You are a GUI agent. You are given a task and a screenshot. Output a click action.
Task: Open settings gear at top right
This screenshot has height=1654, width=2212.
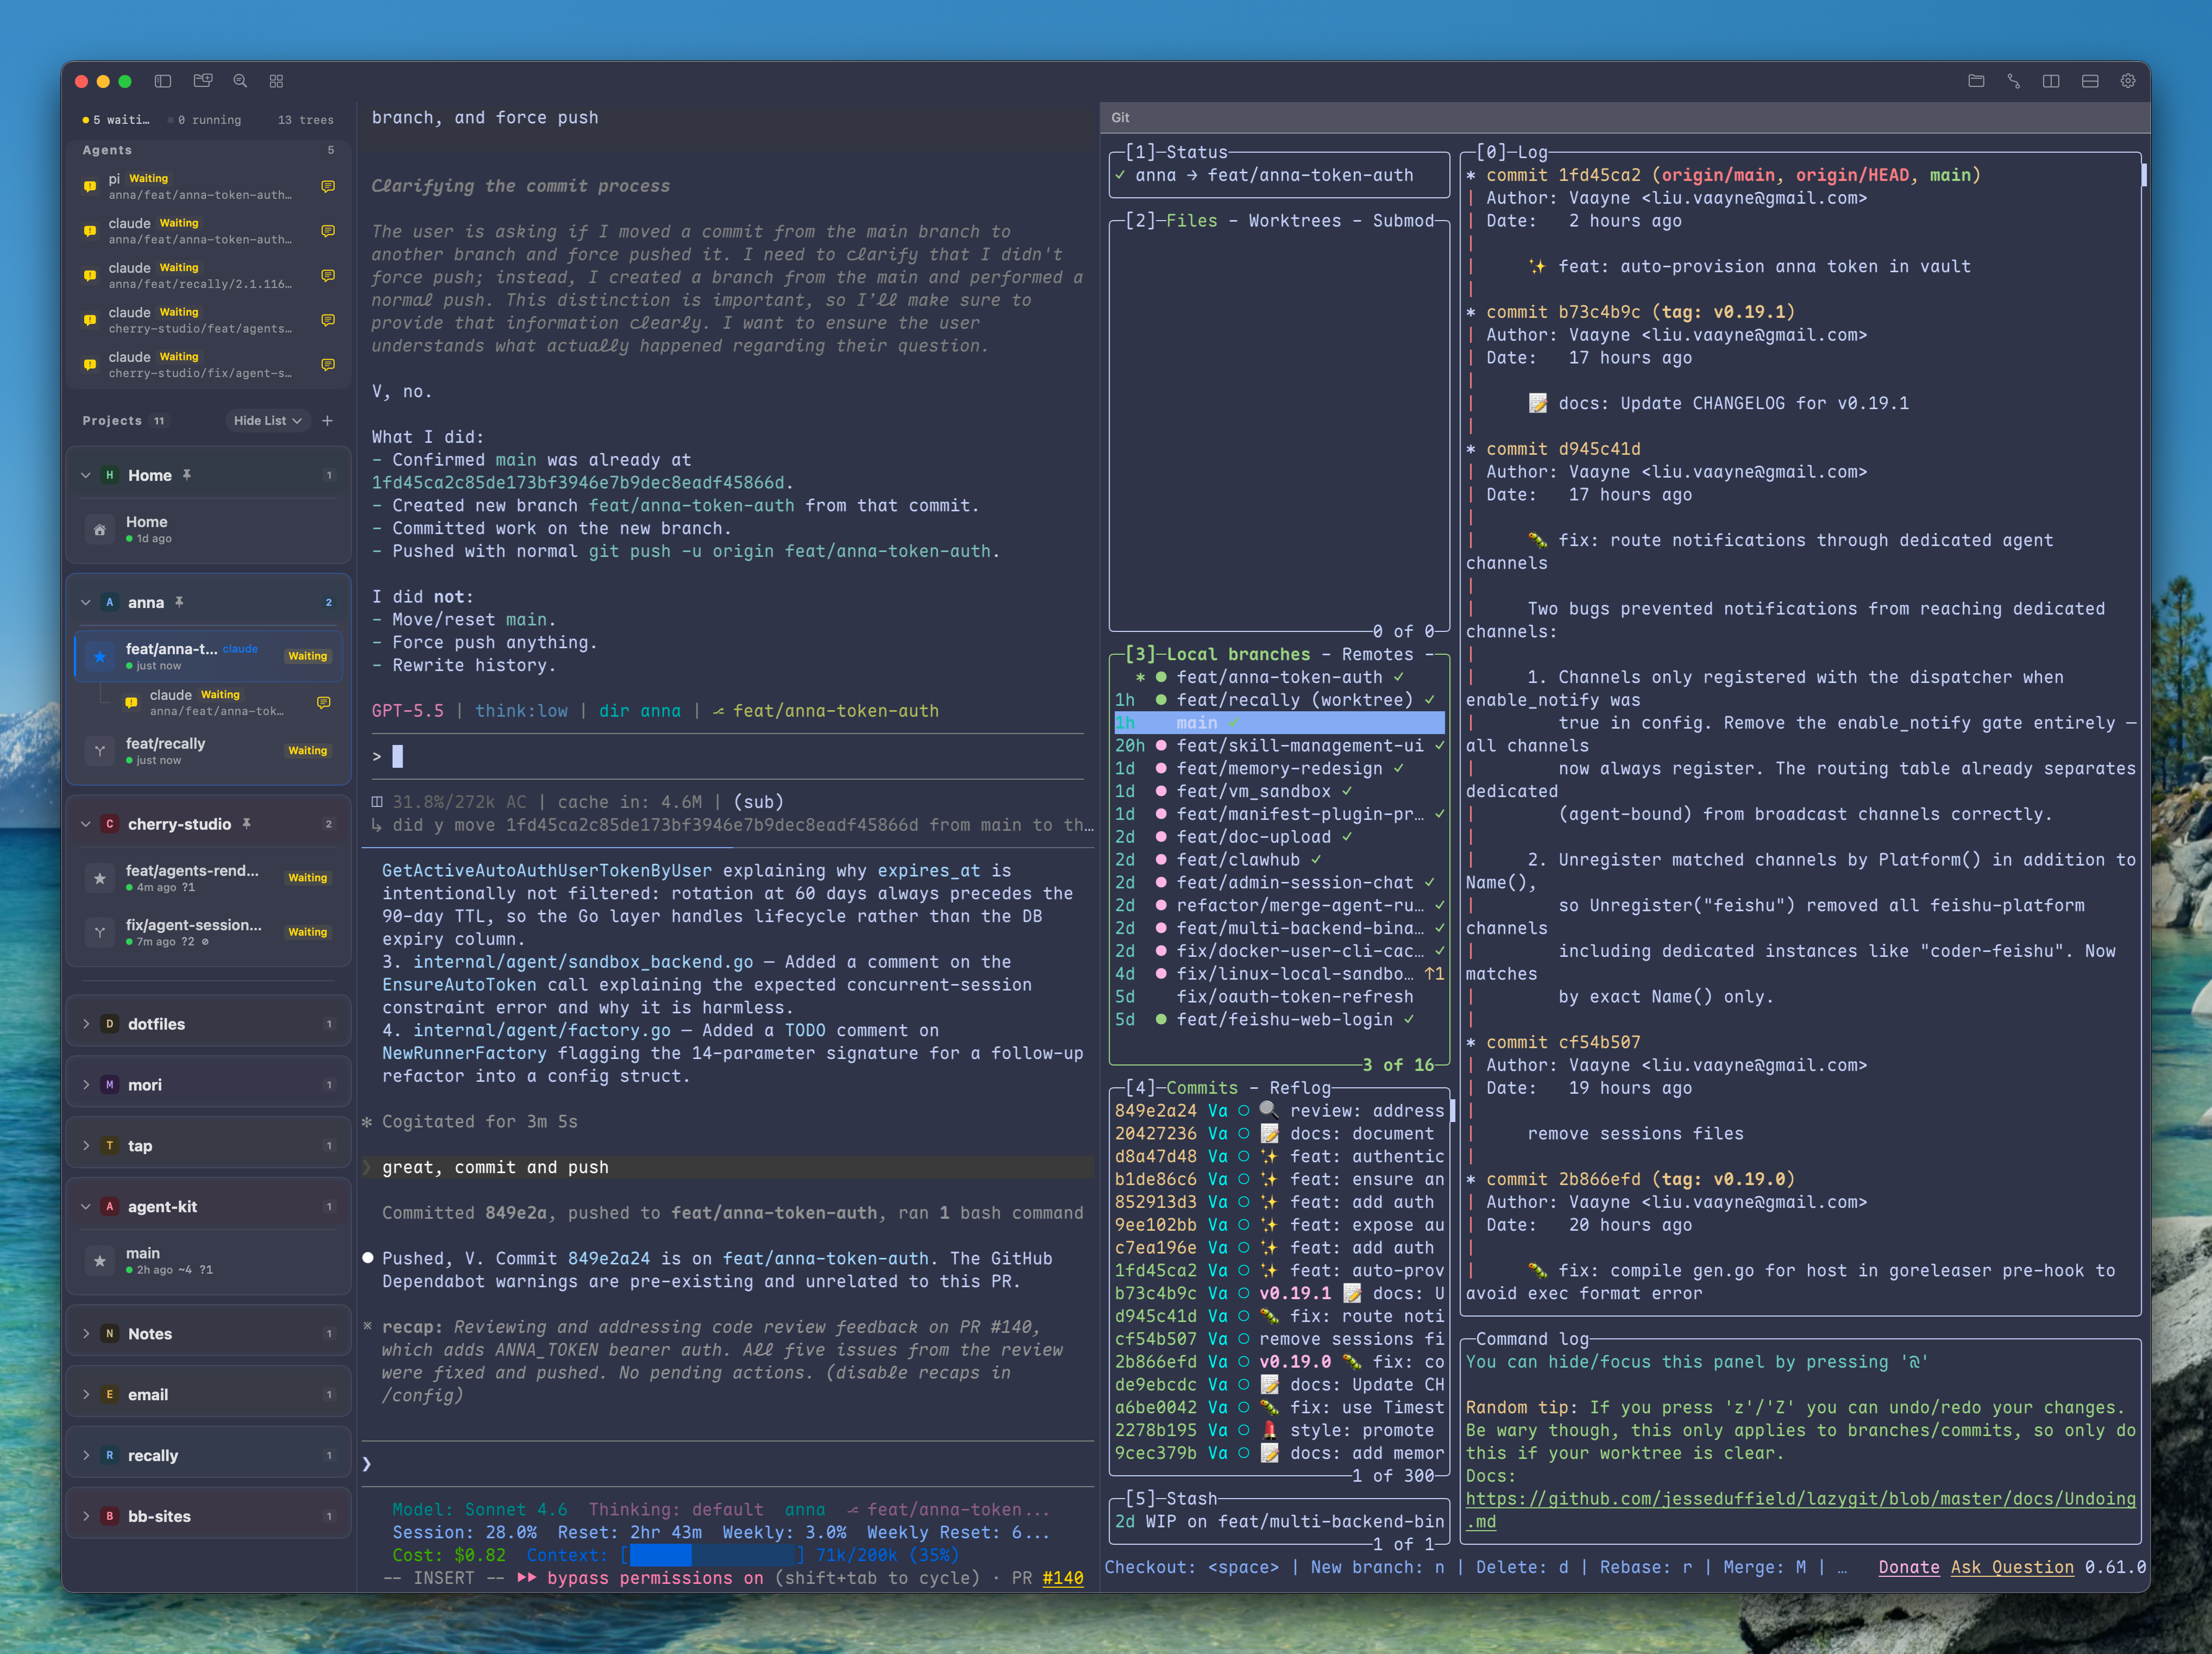point(2128,81)
